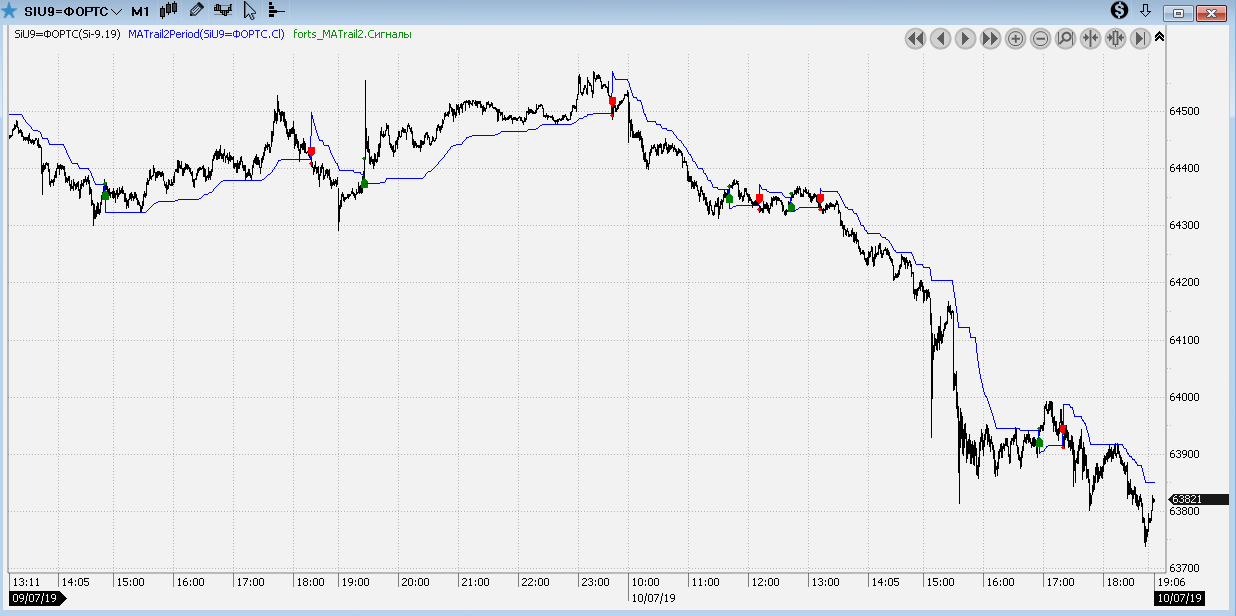Viewport: 1236px width, 616px height.
Task: Toggle the volume profile icon
Action: pyautogui.click(x=274, y=11)
